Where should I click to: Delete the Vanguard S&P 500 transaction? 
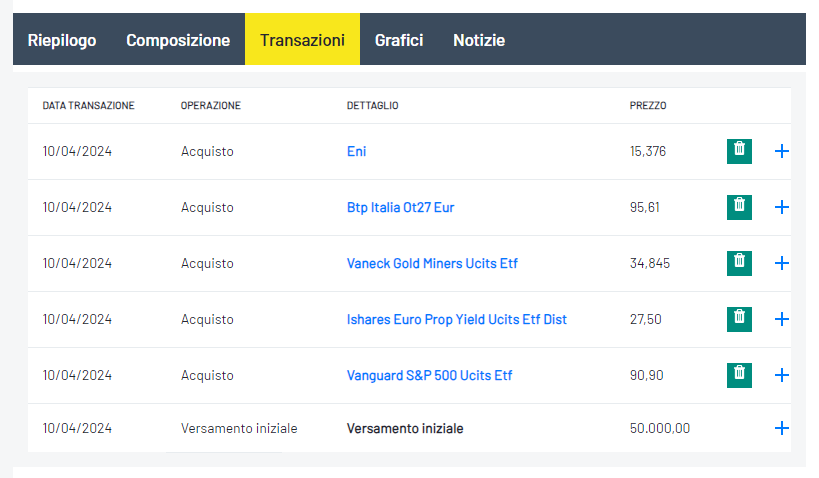(x=739, y=375)
